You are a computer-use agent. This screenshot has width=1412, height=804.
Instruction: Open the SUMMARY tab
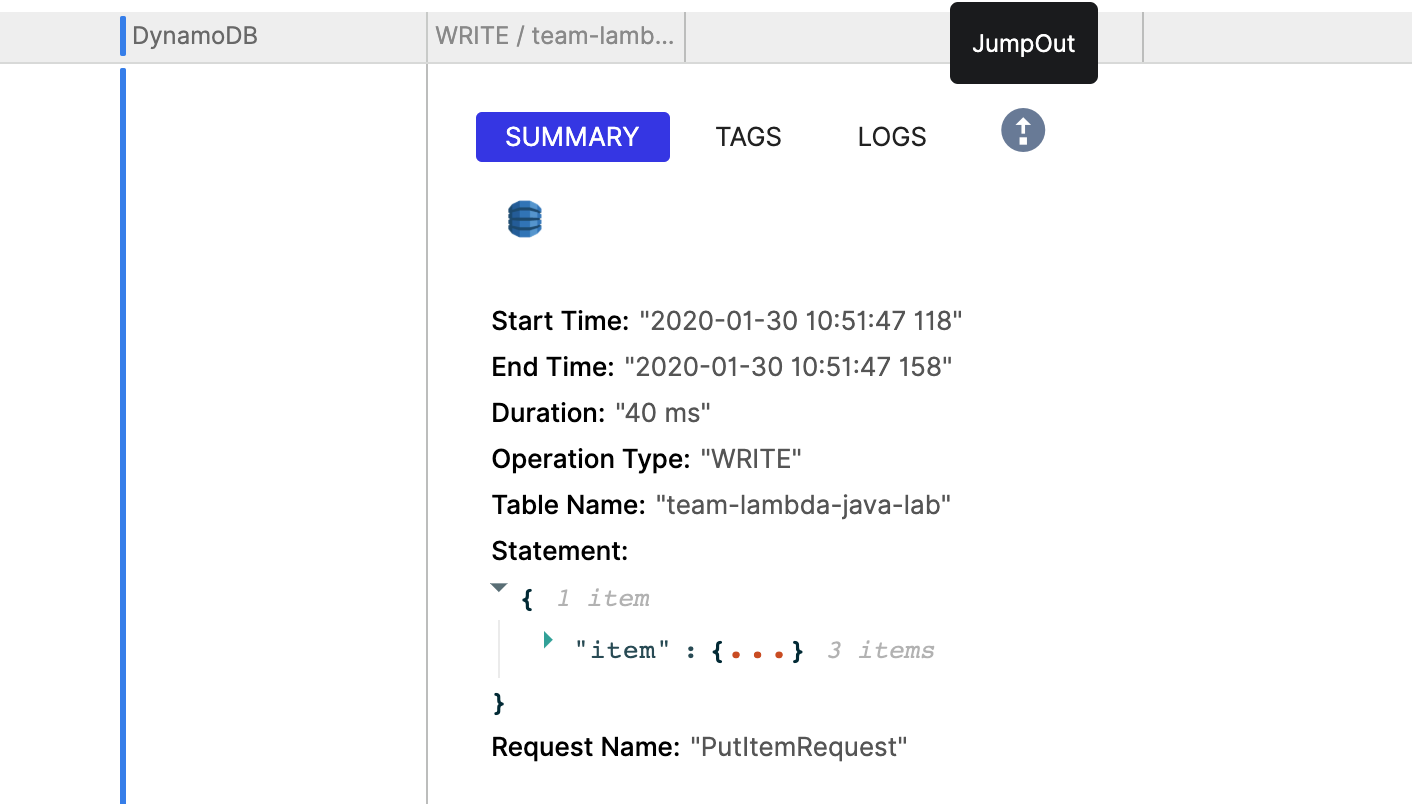point(572,137)
